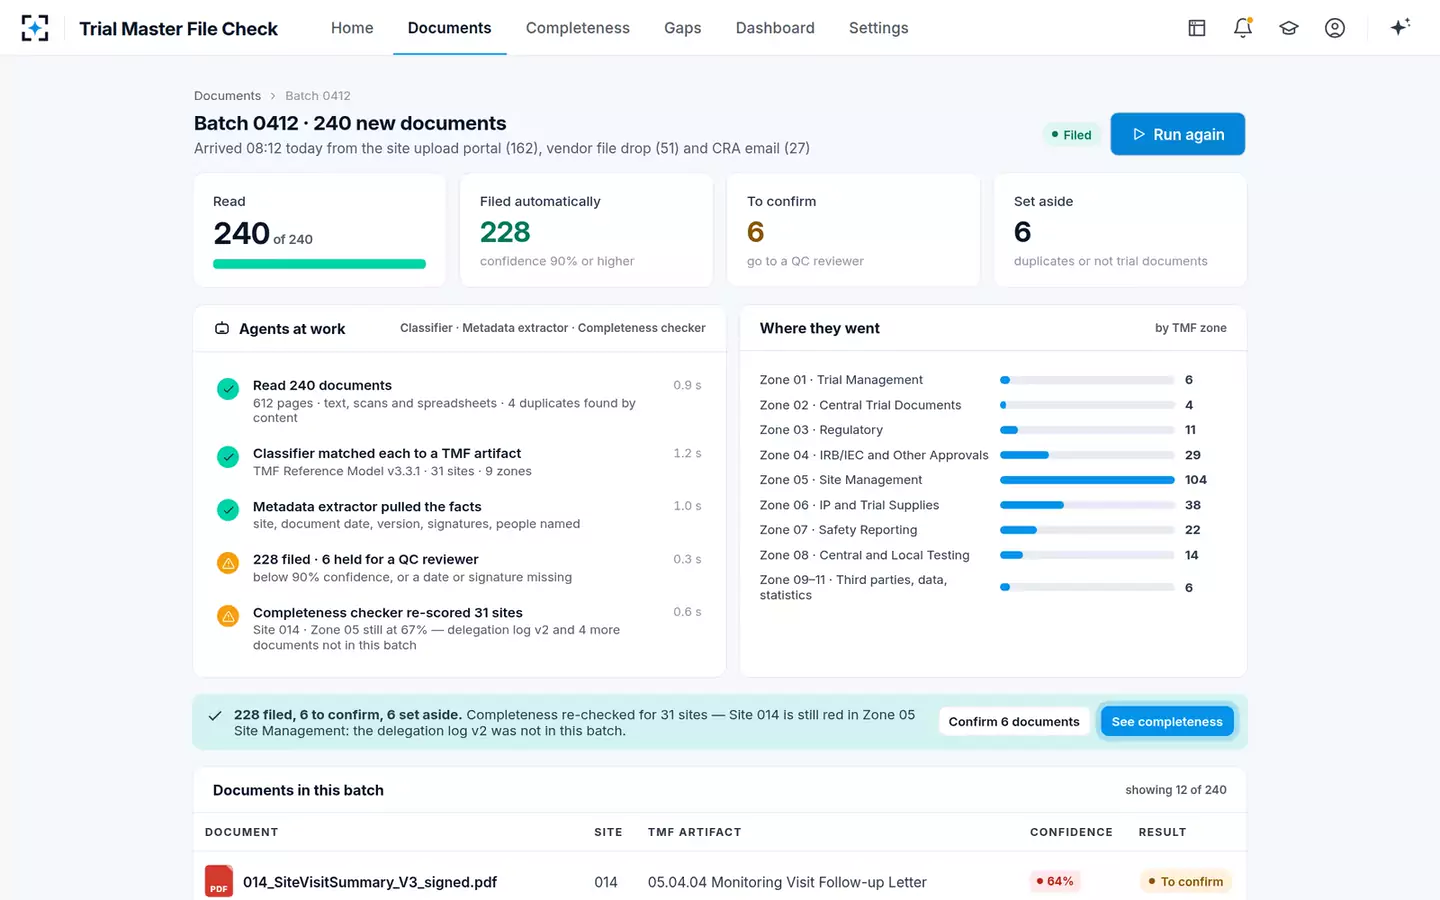Screen dimensions: 1440x900
Task: Click green check beside Read 240 documents
Action: pyautogui.click(x=228, y=389)
